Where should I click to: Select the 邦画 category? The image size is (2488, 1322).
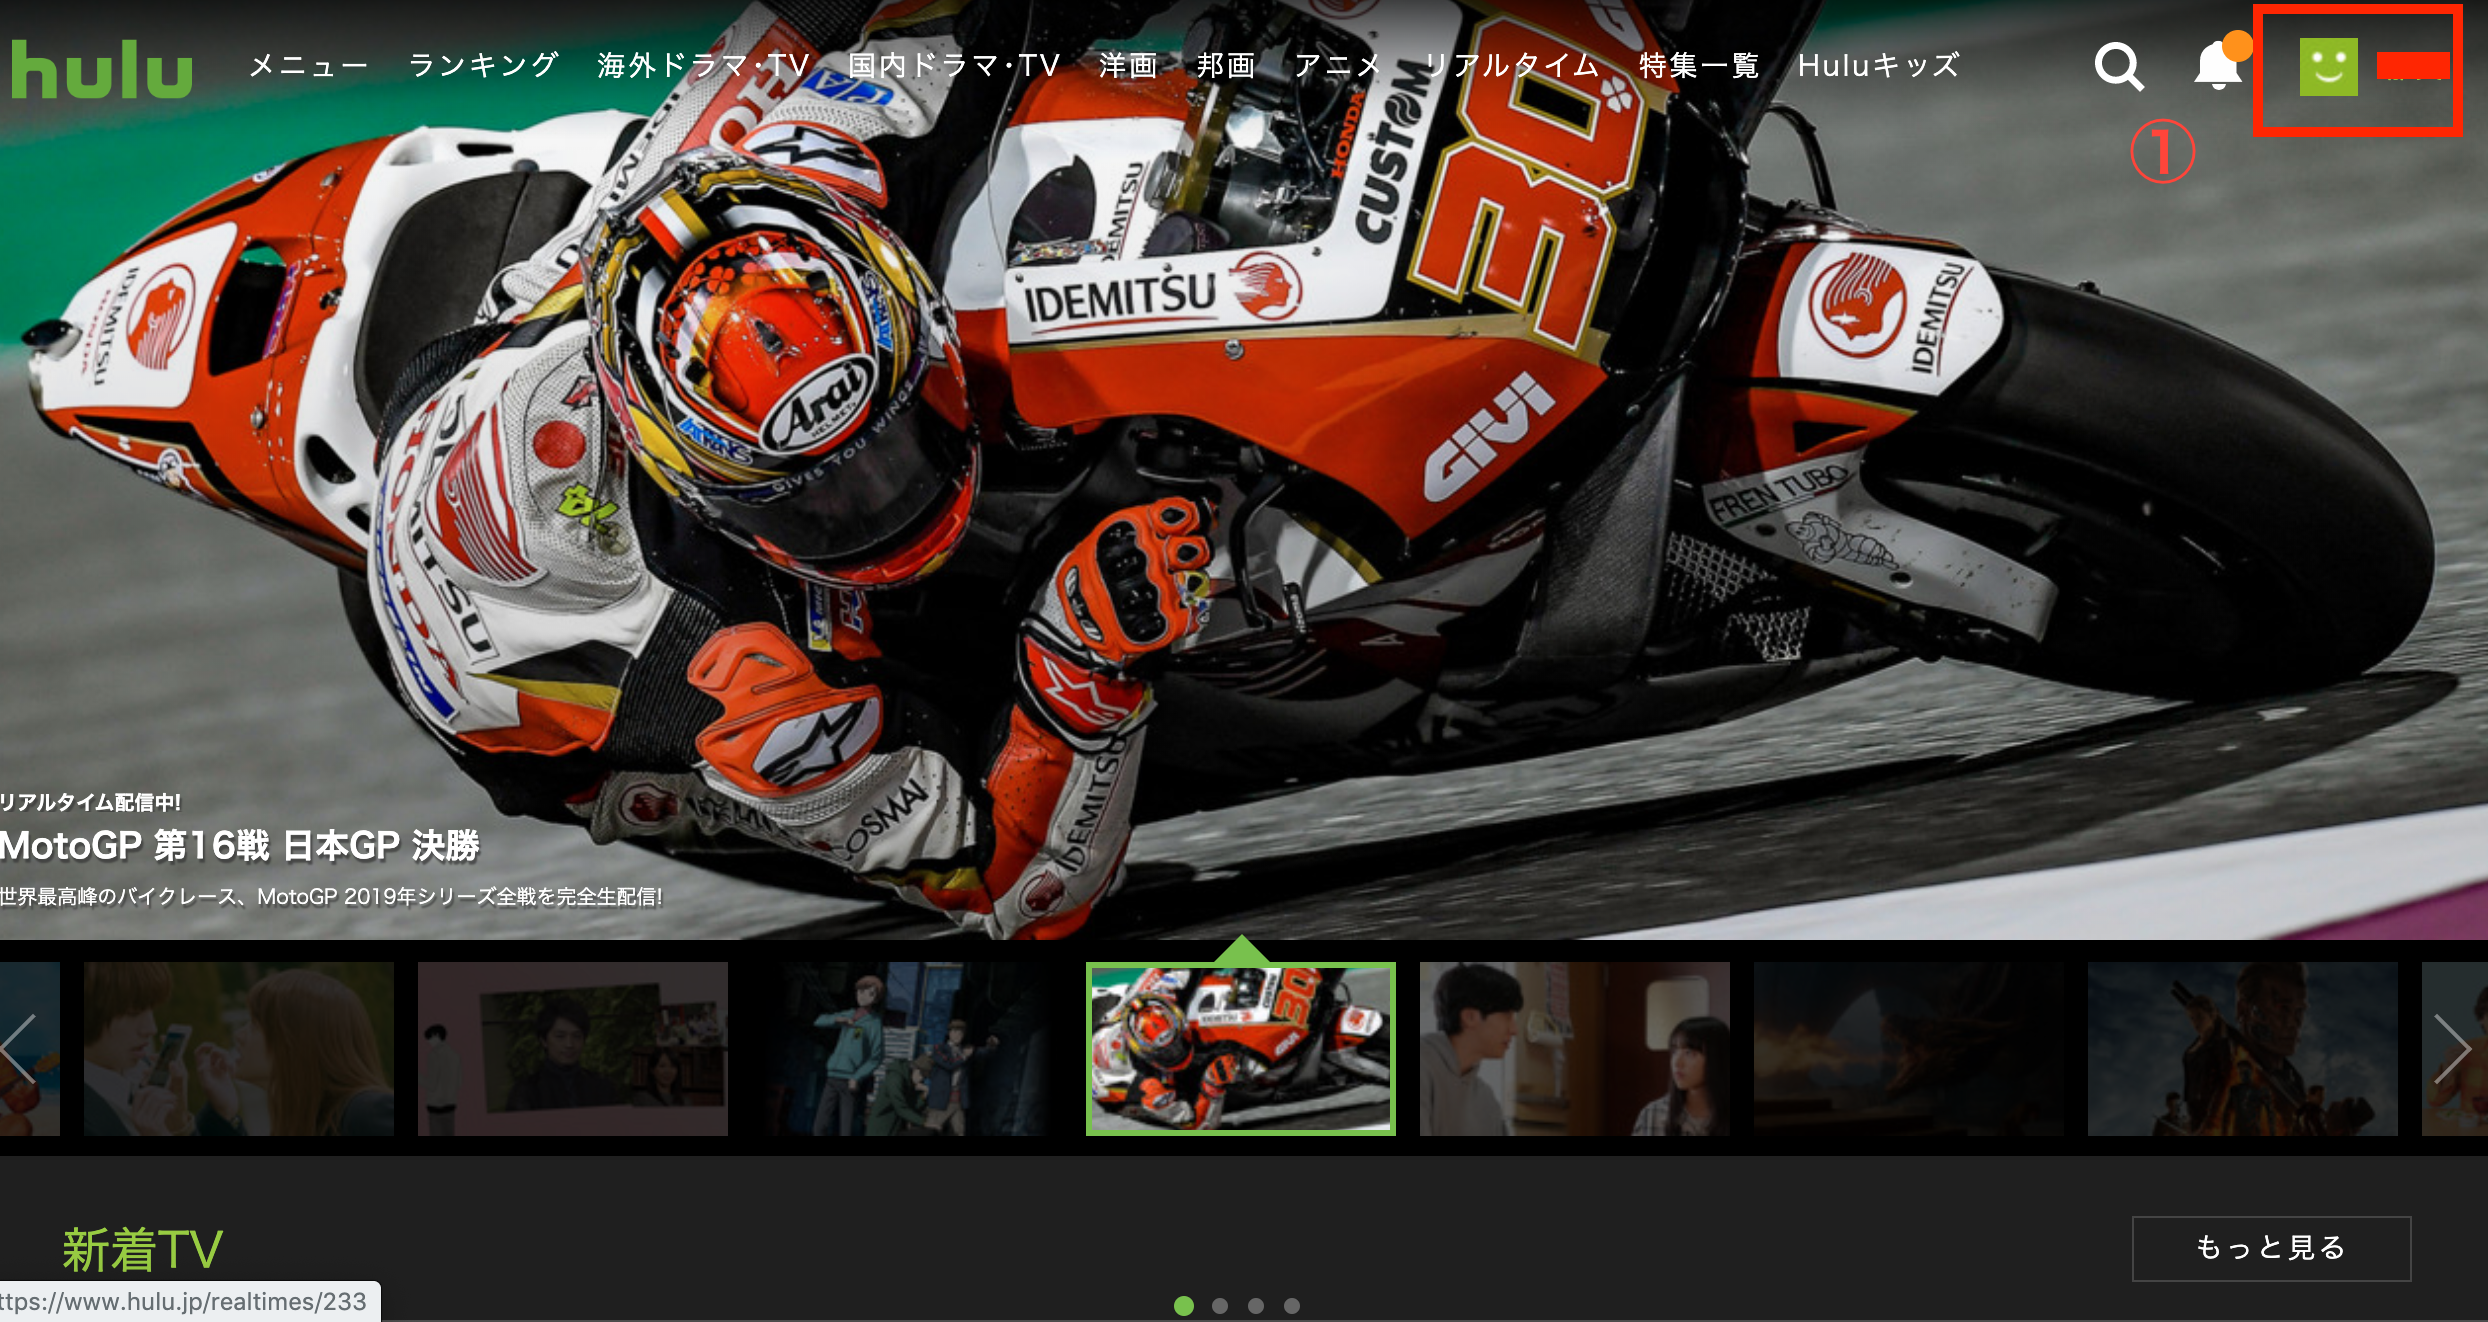click(1226, 66)
